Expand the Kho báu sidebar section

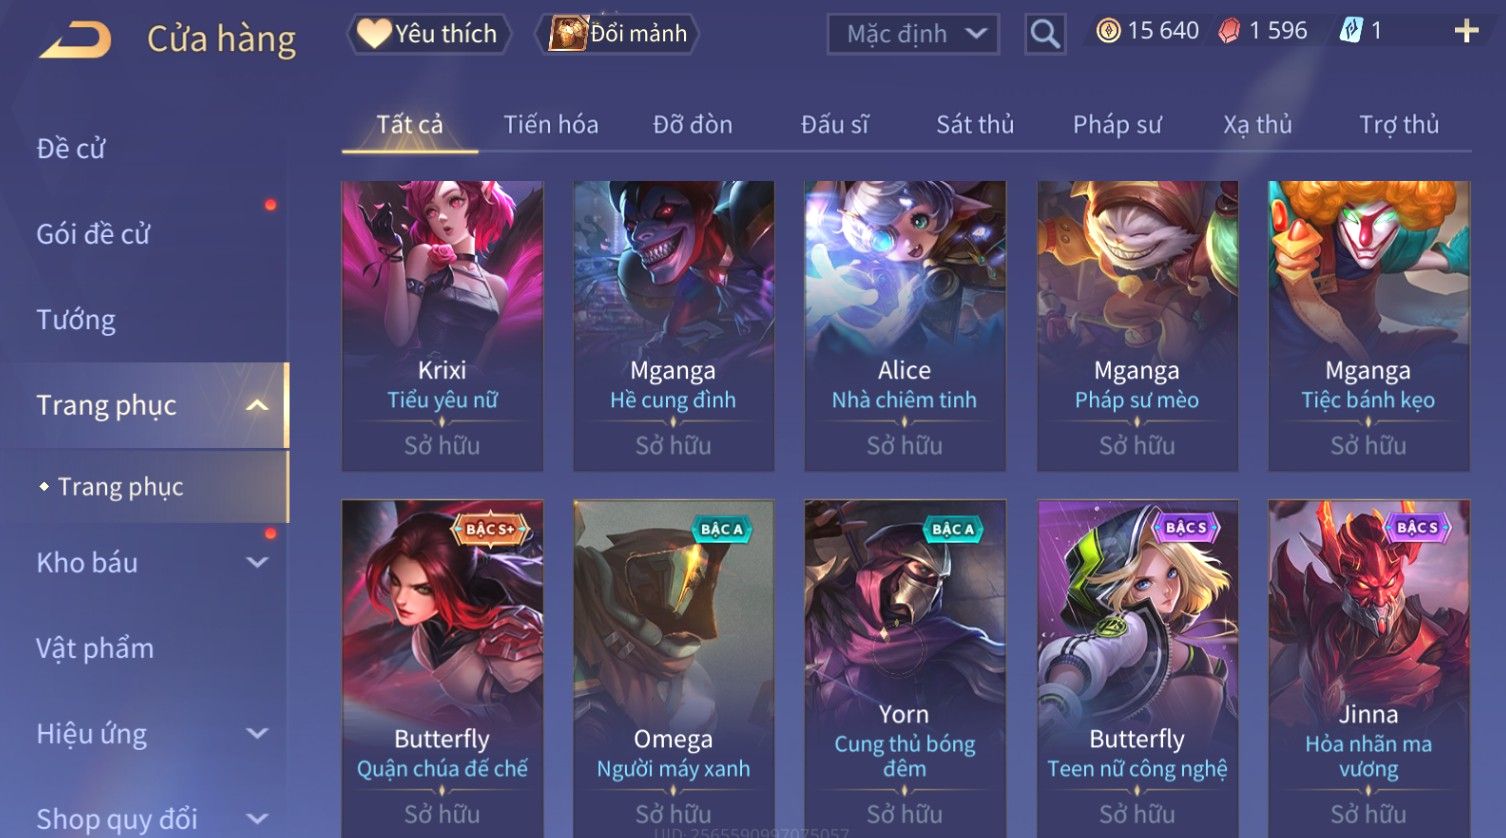pyautogui.click(x=257, y=562)
